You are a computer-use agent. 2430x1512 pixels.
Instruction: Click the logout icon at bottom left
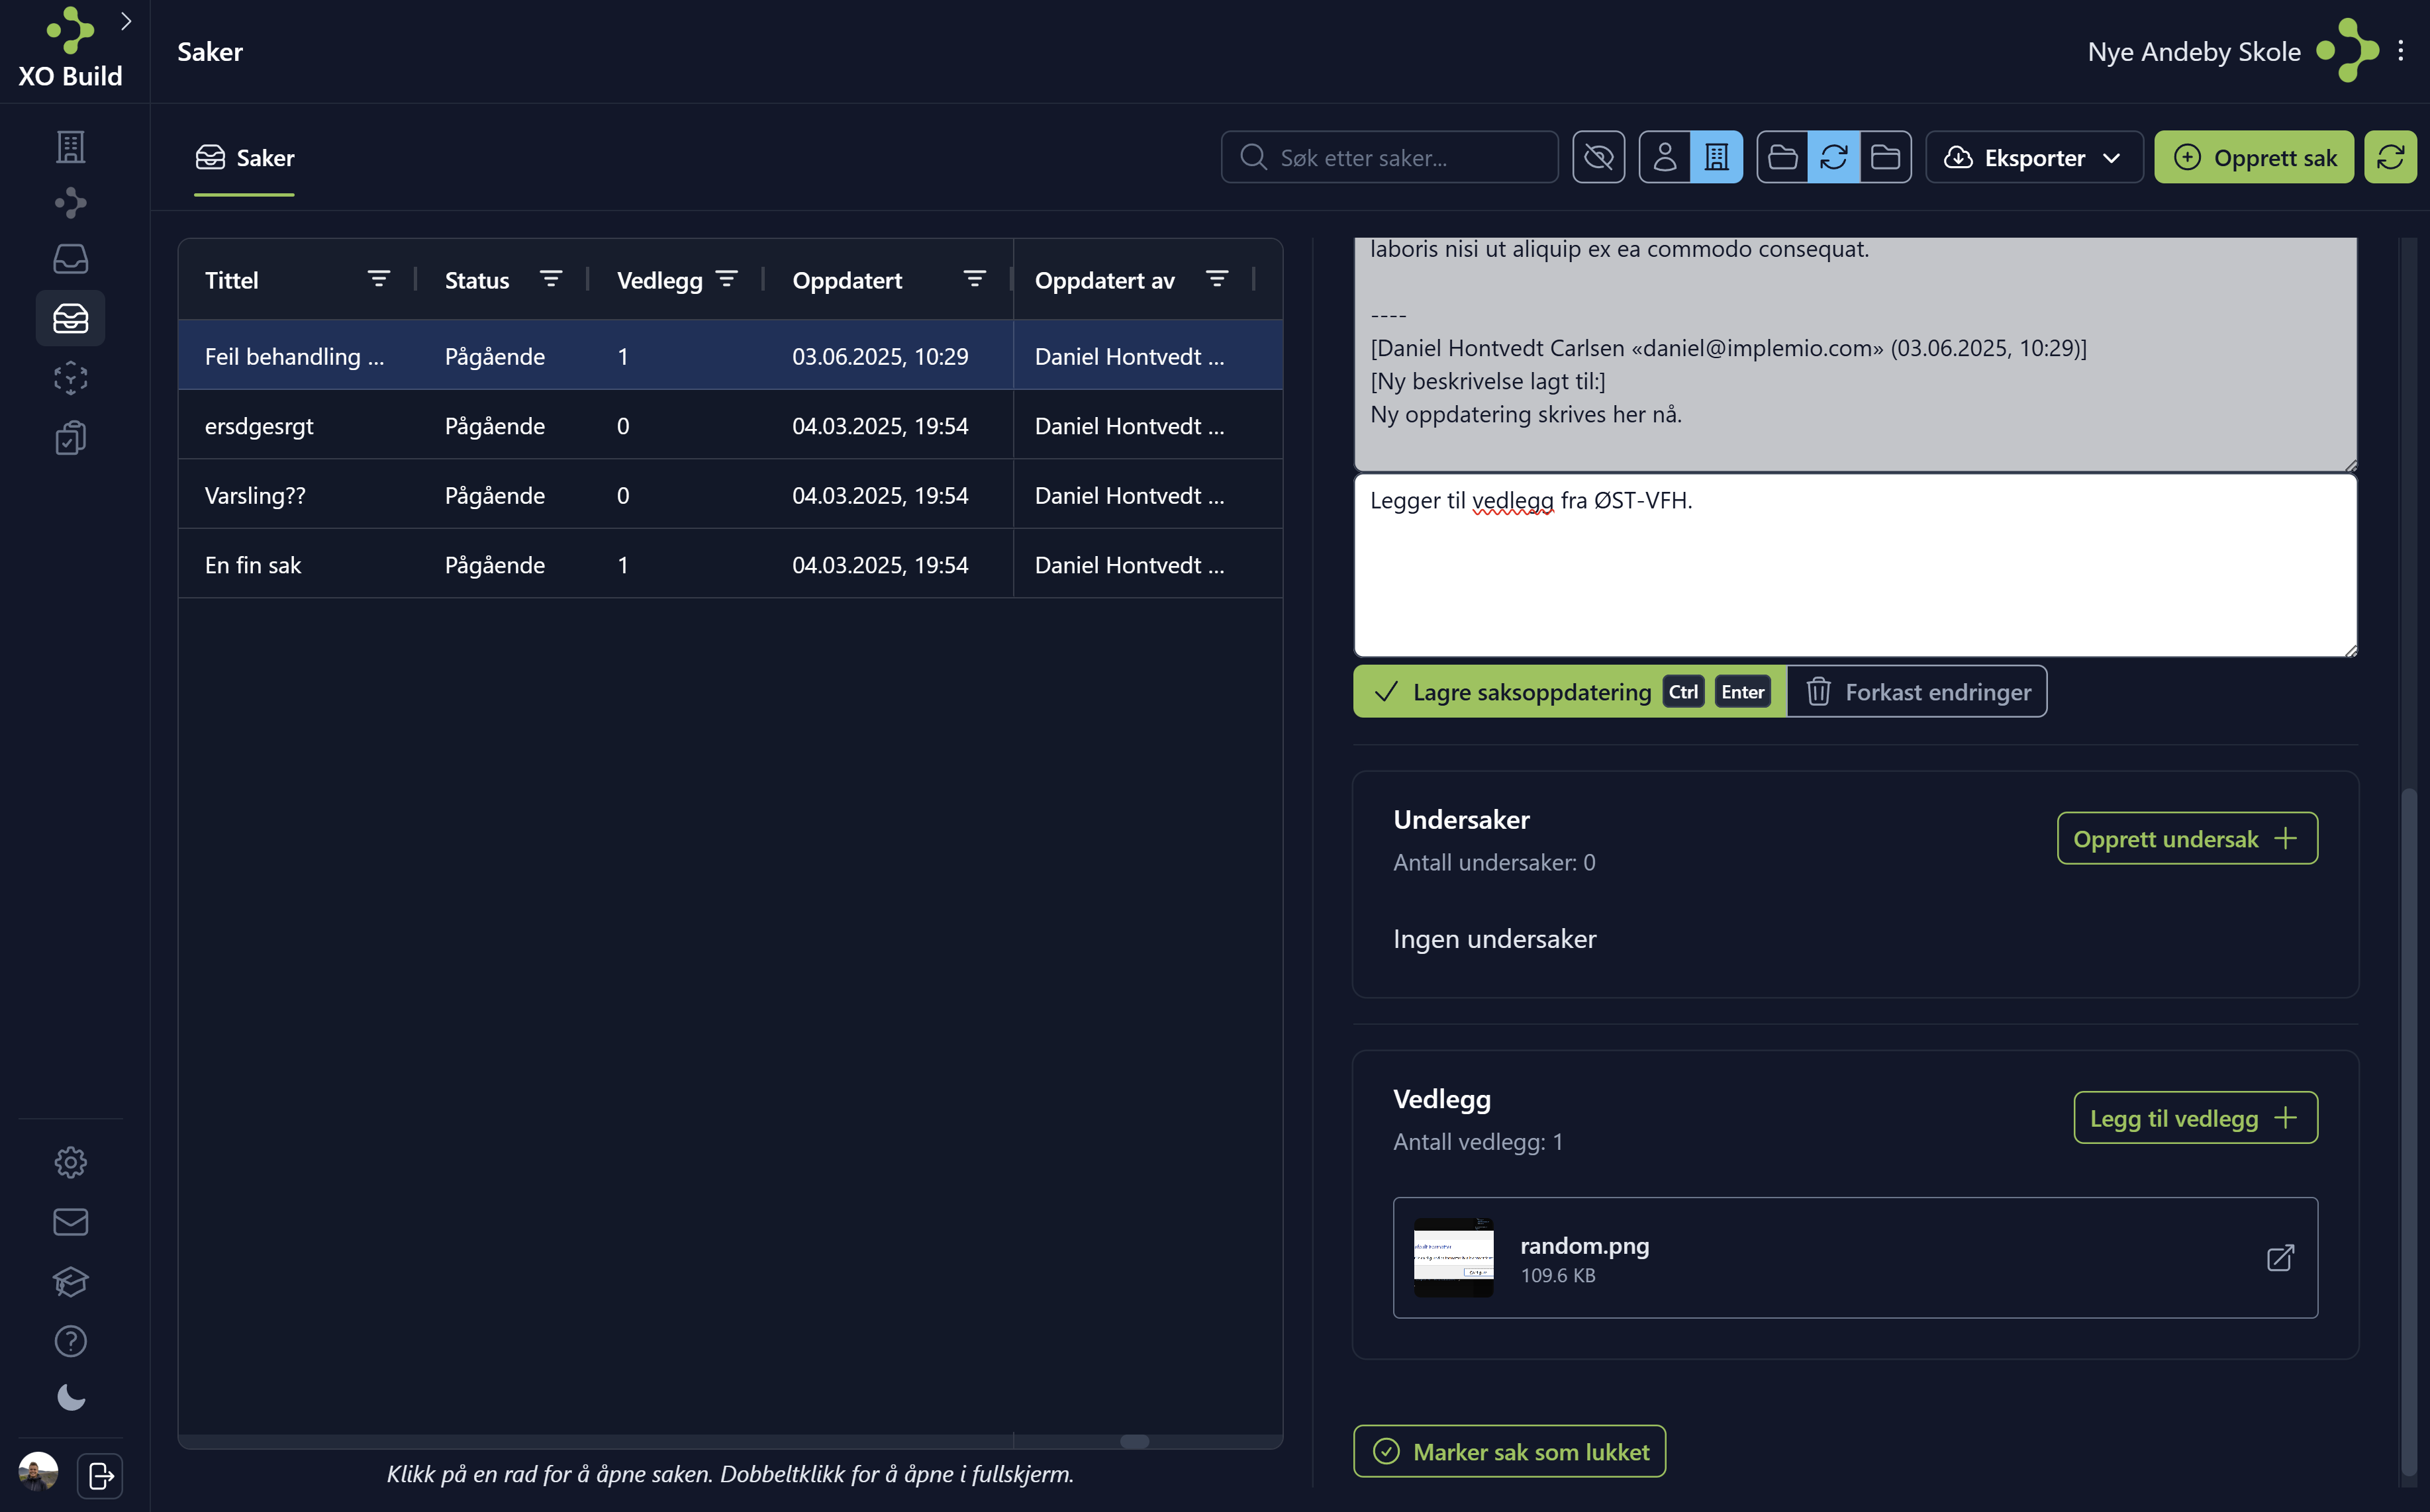pyautogui.click(x=99, y=1475)
